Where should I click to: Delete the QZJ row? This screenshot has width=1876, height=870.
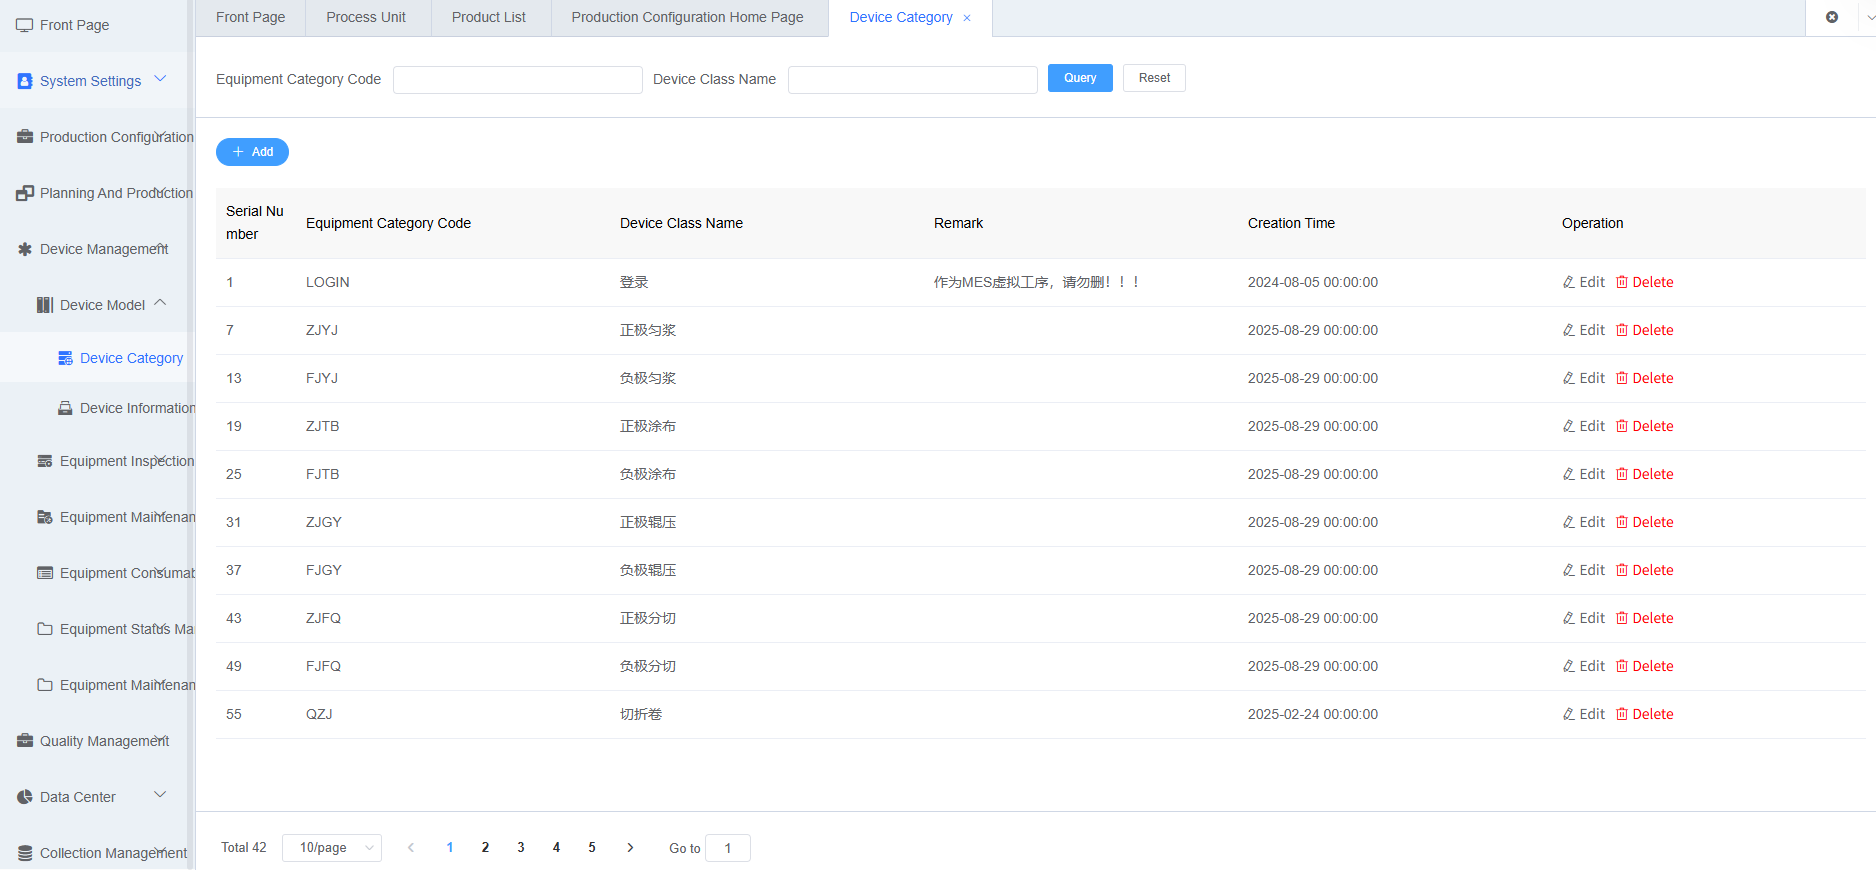1645,714
